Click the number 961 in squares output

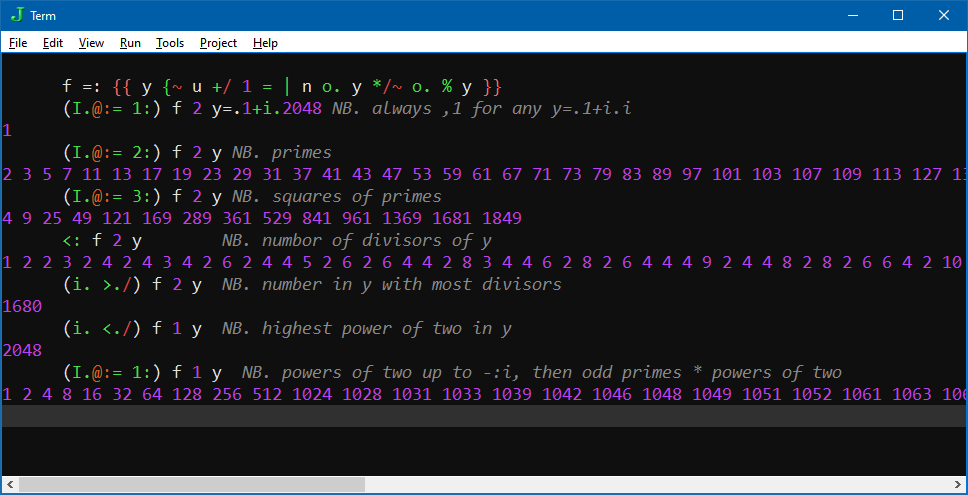pyautogui.click(x=357, y=218)
